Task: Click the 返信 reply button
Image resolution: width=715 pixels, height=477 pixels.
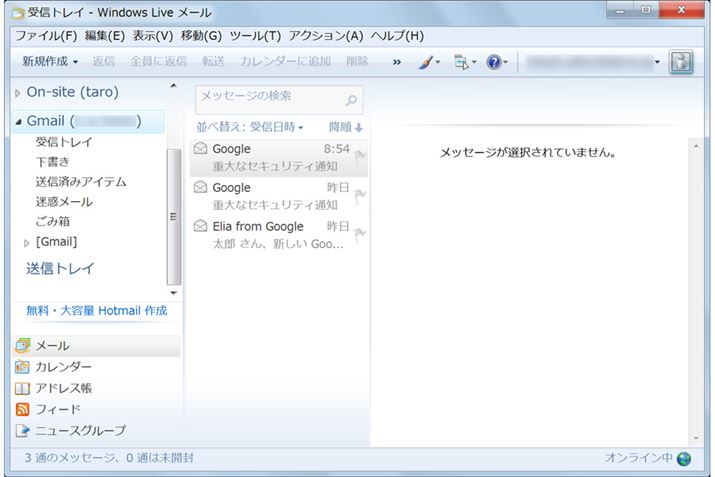Action: pos(104,61)
